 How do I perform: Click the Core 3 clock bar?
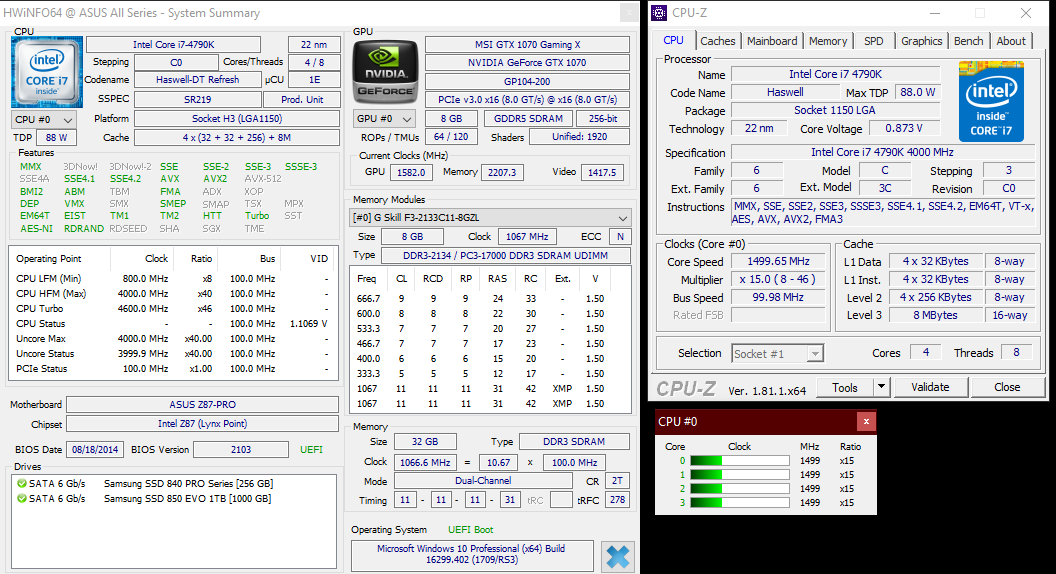pos(739,503)
